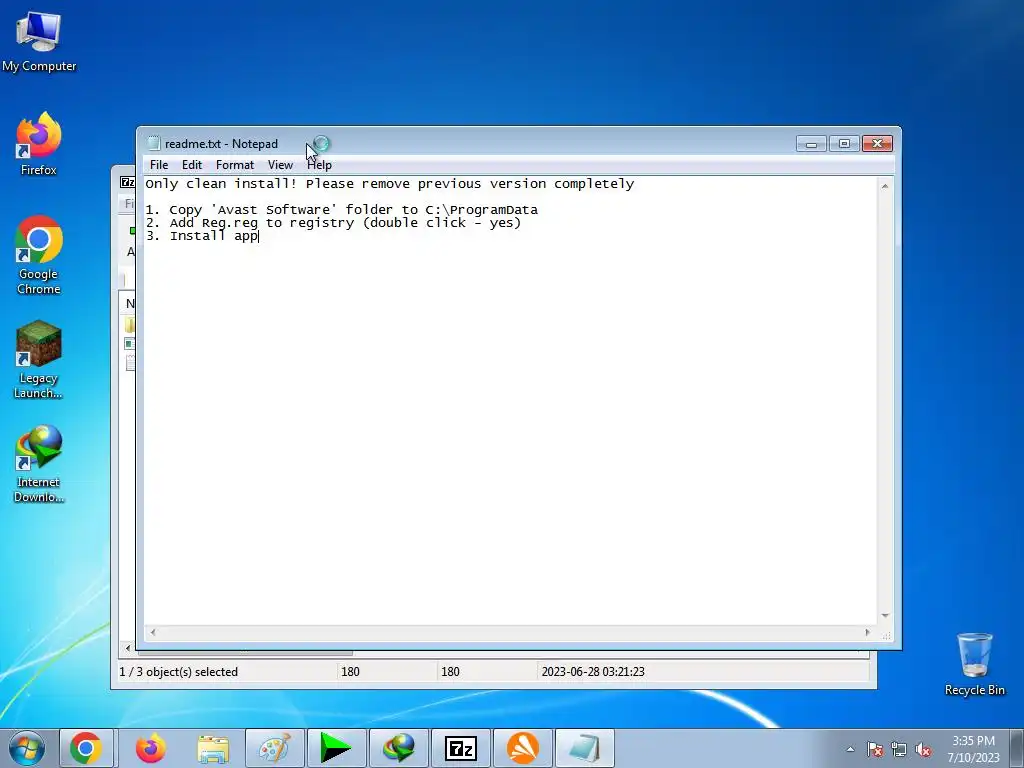Click the Notepad vertical scrollbar down arrow

[x=885, y=616]
